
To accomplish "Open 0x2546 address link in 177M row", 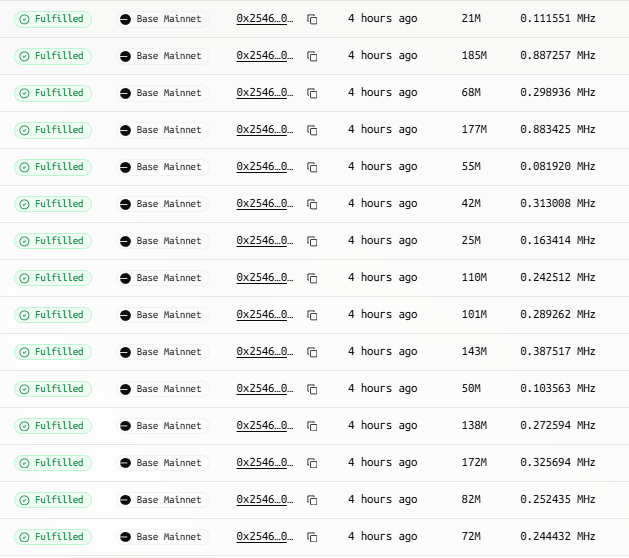I will coord(265,130).
